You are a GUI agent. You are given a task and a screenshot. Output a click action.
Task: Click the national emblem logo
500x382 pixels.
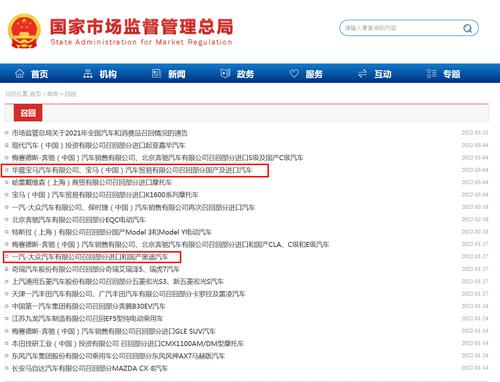(24, 31)
